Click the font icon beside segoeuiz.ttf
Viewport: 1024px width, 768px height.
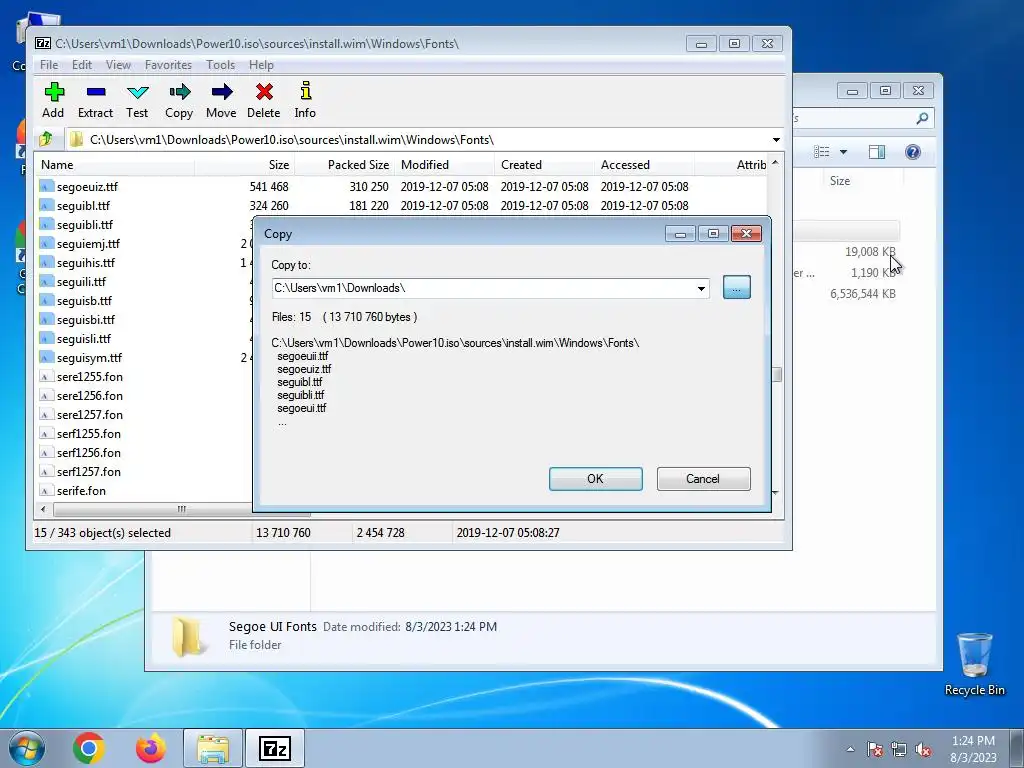click(46, 187)
